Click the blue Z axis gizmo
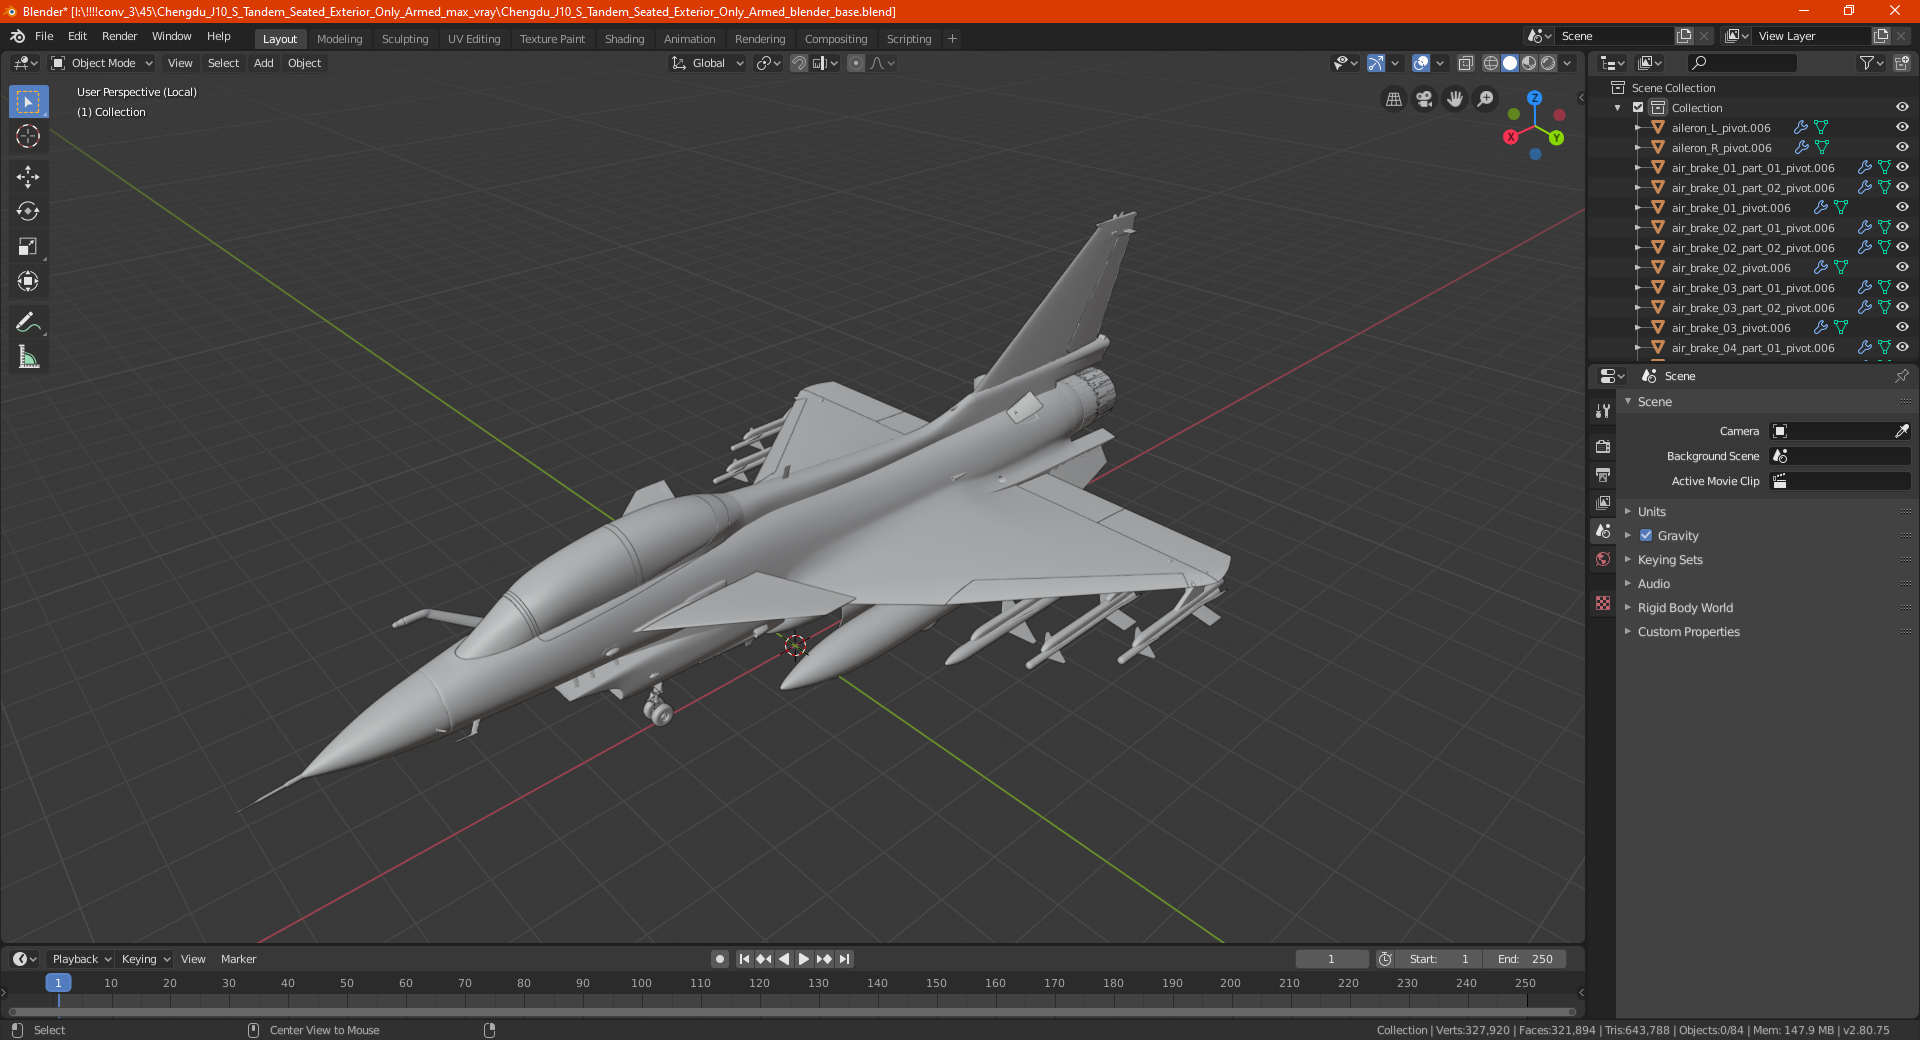The width and height of the screenshot is (1920, 1040). click(x=1534, y=98)
